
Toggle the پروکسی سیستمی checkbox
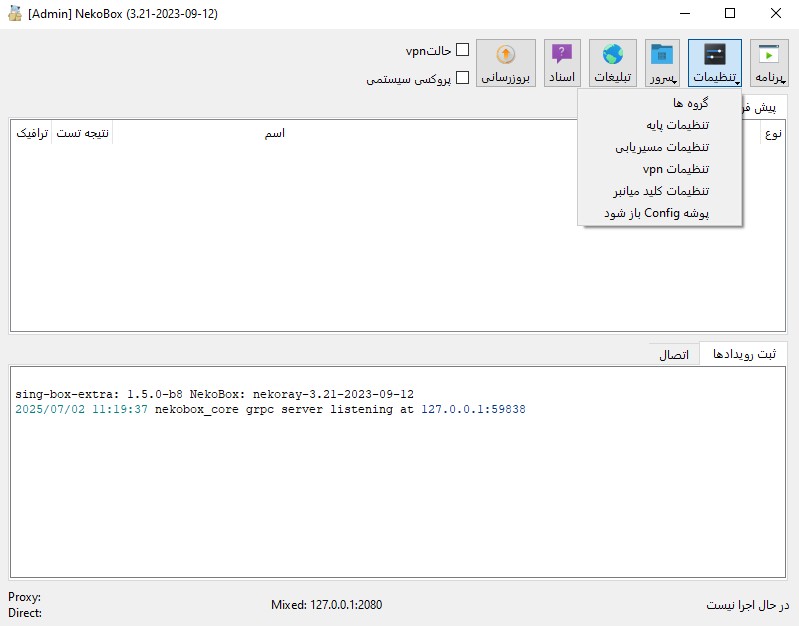pos(462,77)
